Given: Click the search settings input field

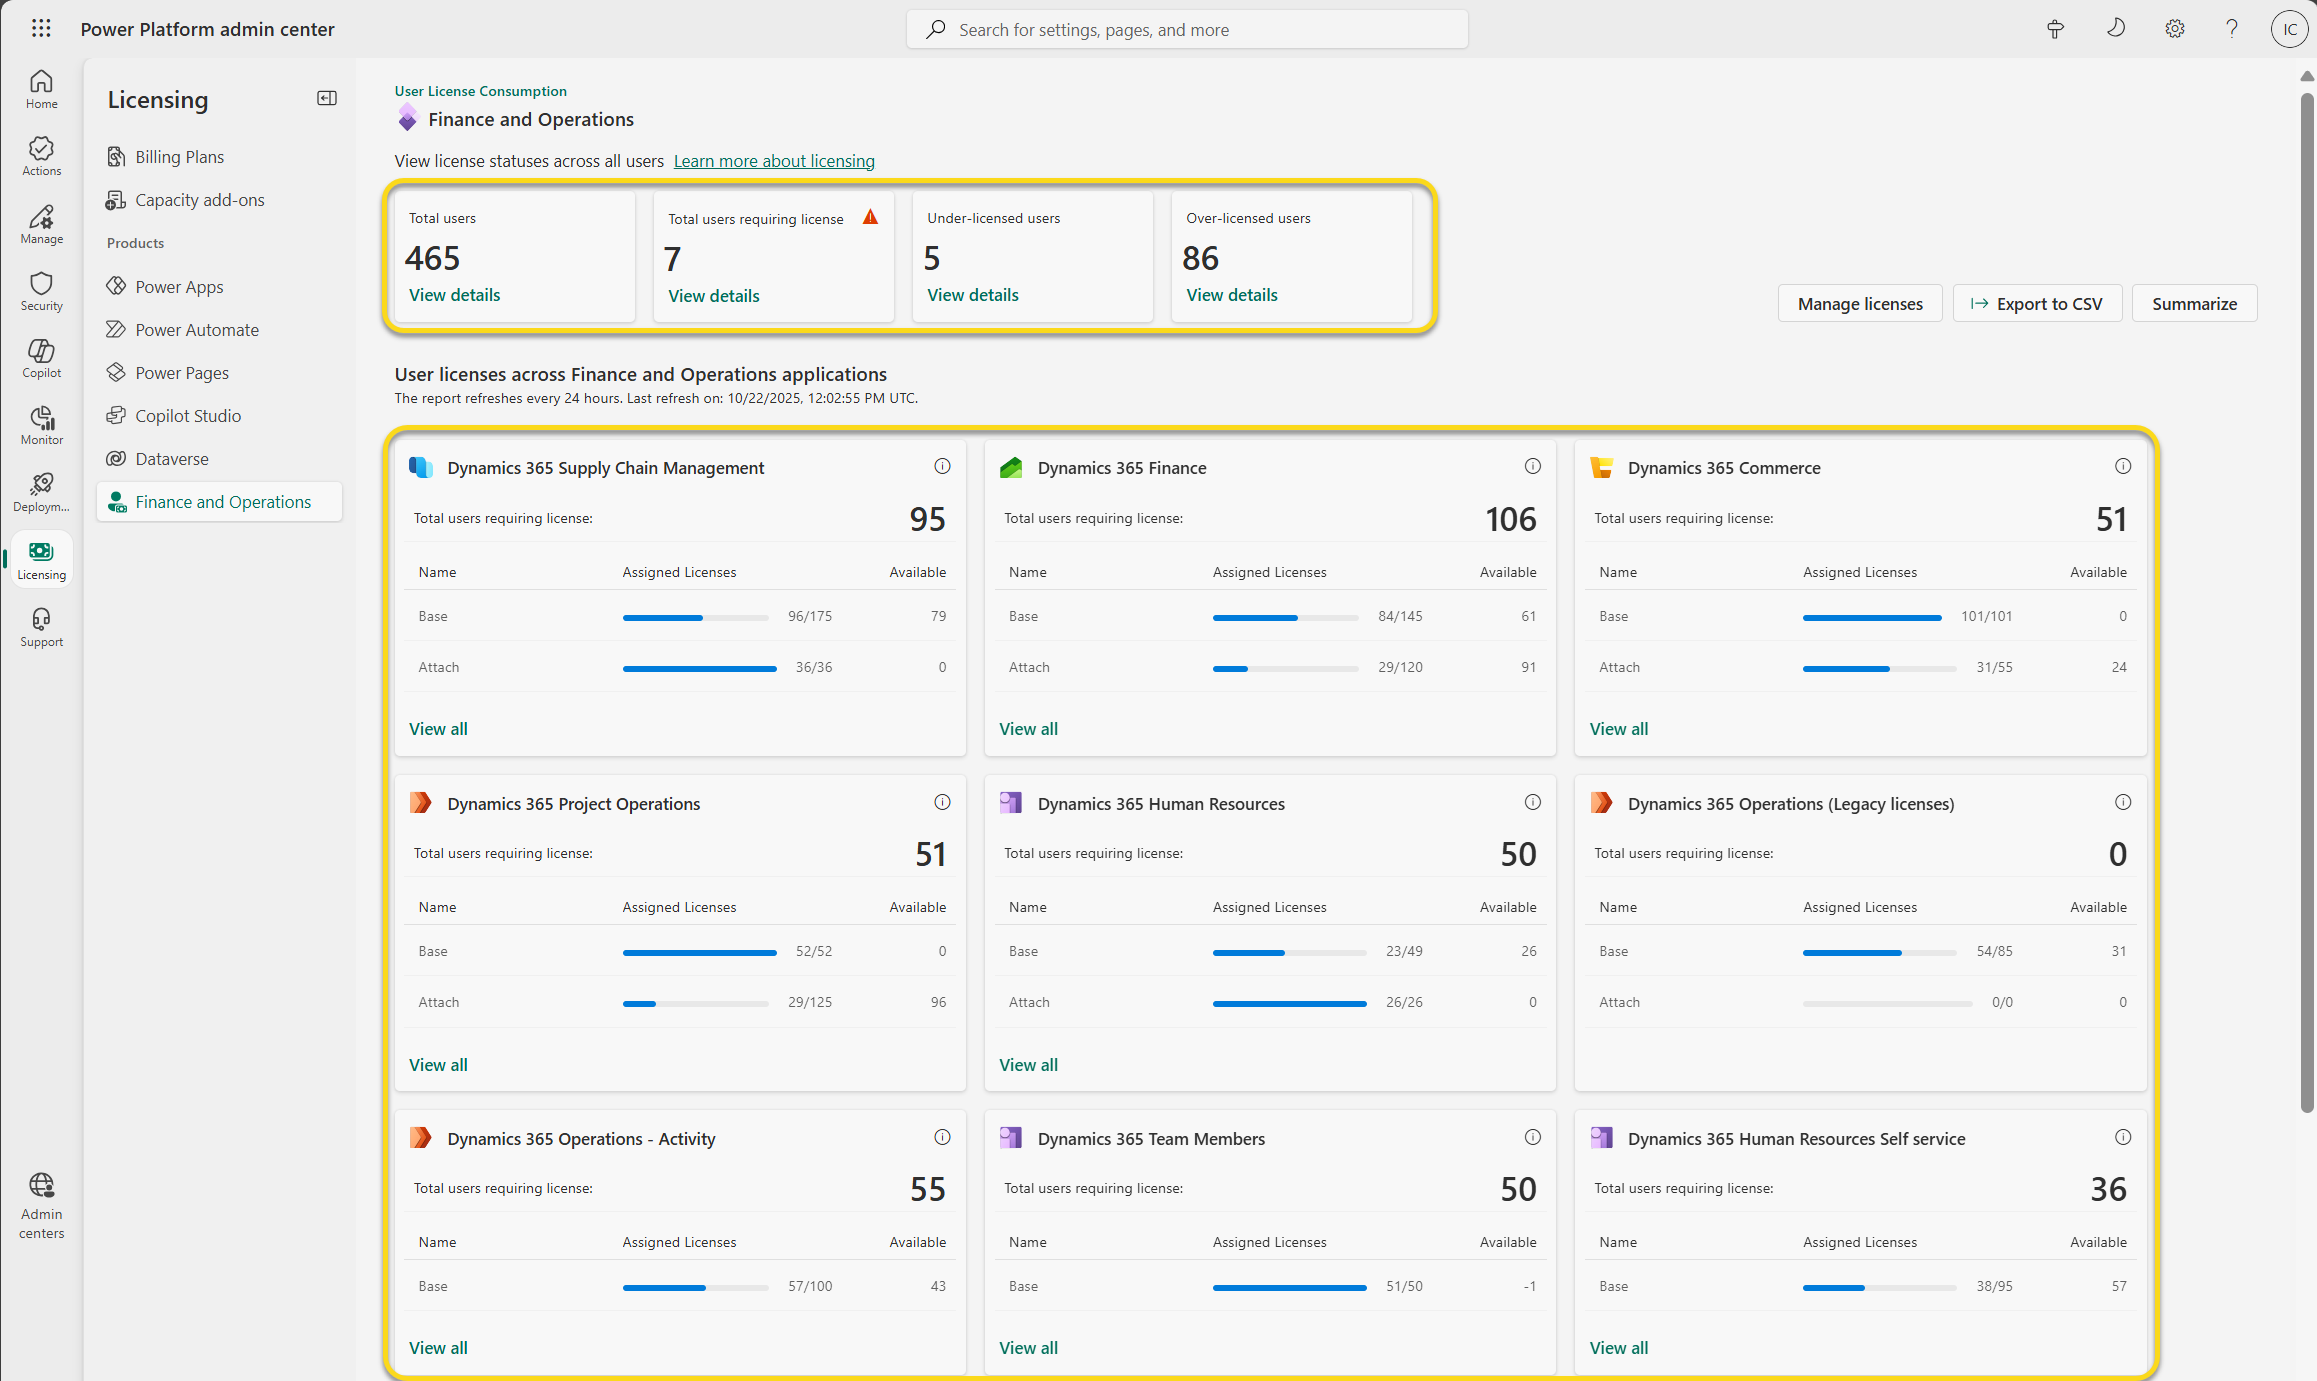Looking at the screenshot, I should tap(1187, 29).
